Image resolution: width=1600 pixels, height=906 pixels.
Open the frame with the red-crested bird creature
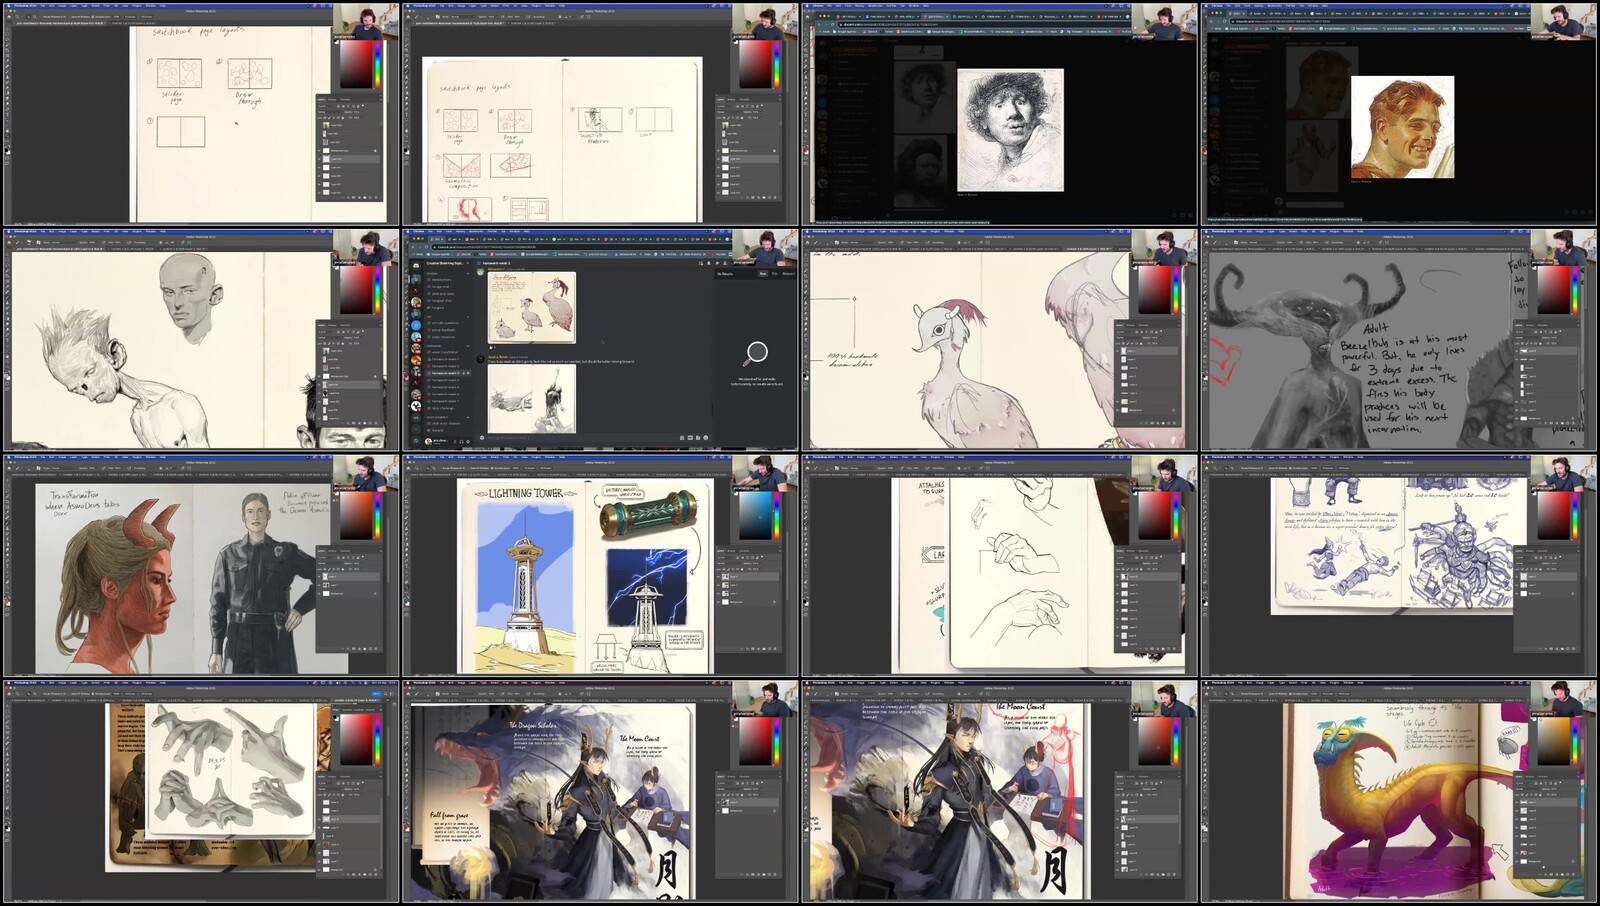(x=1000, y=340)
